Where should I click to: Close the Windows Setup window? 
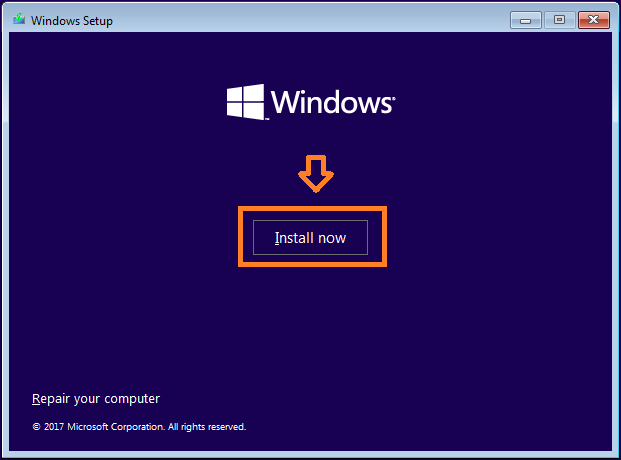594,20
